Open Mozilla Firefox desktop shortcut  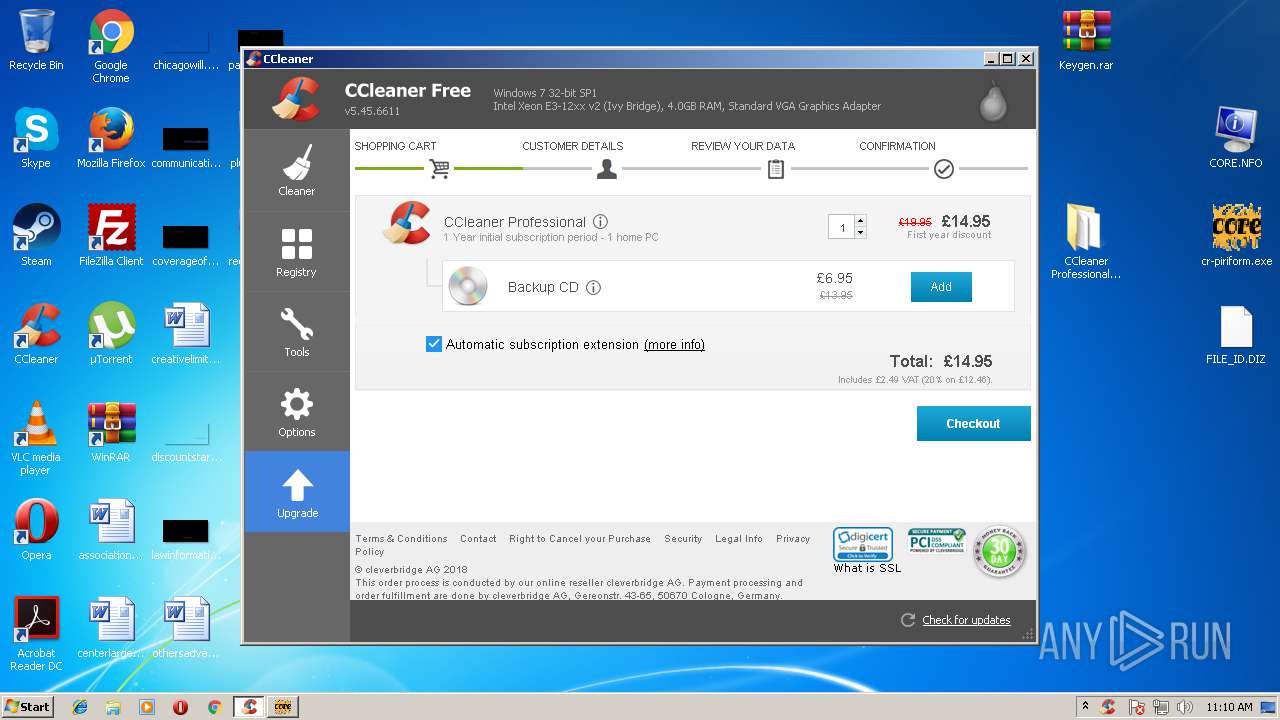point(111,138)
